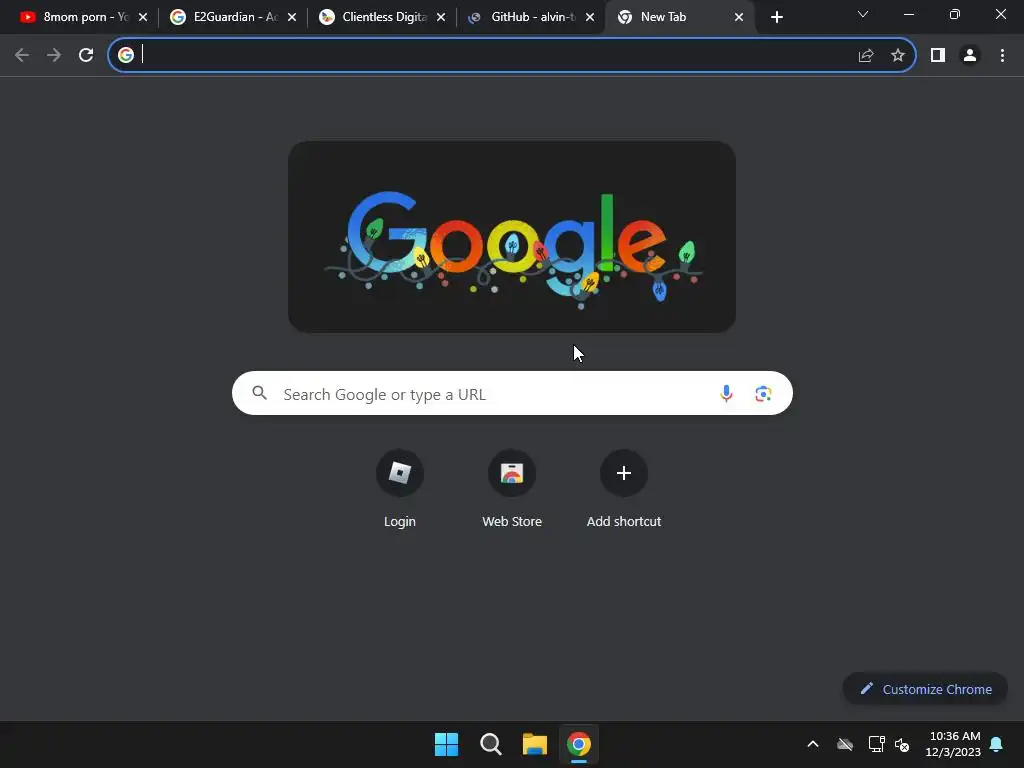Click the network display tray icon

click(876, 744)
